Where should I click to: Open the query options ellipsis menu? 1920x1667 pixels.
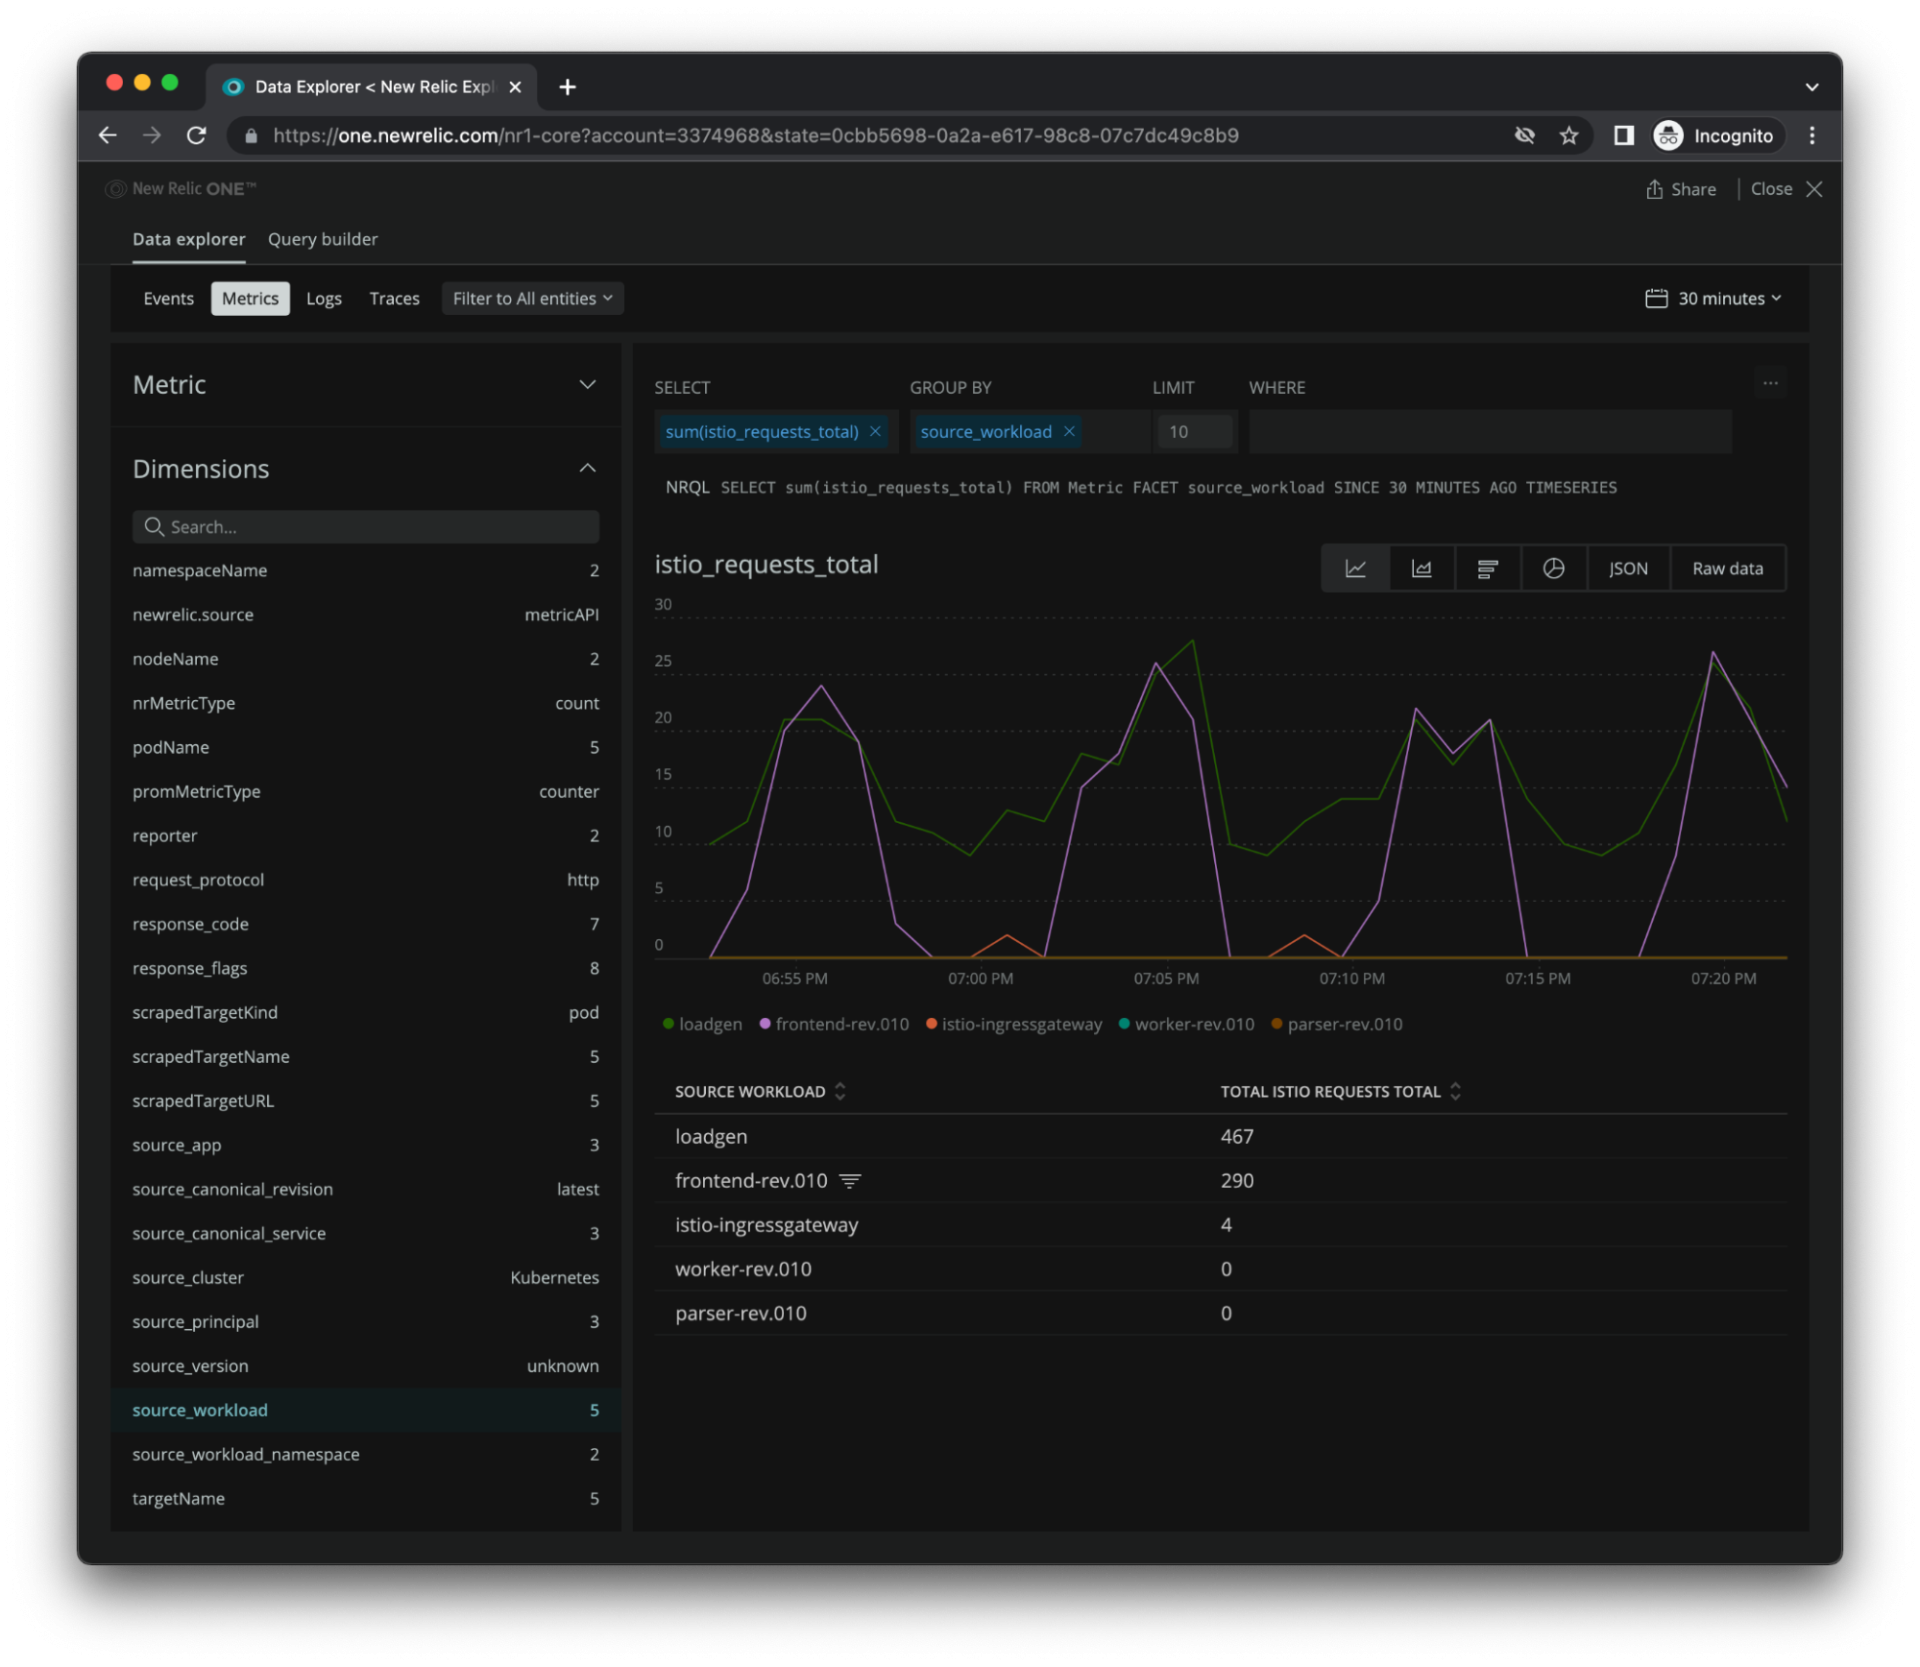(x=1771, y=382)
